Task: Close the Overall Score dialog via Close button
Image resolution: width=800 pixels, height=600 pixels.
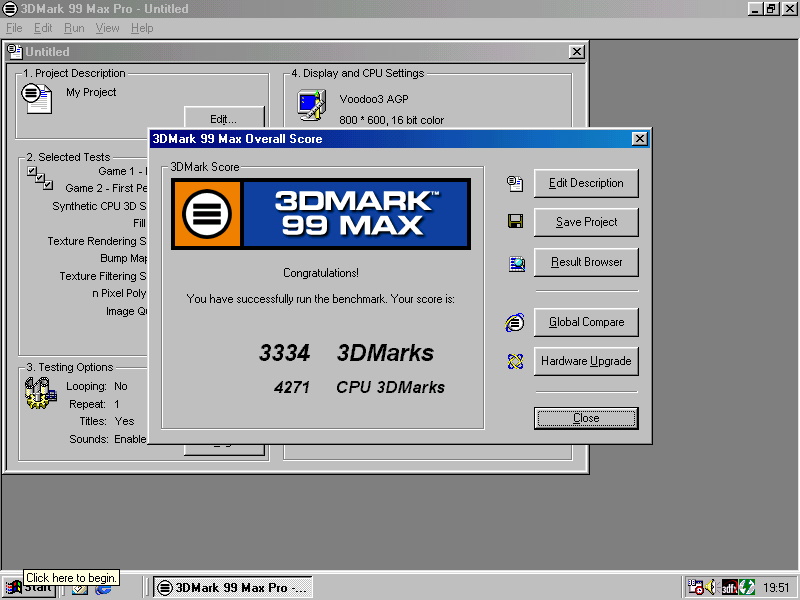Action: pos(586,418)
